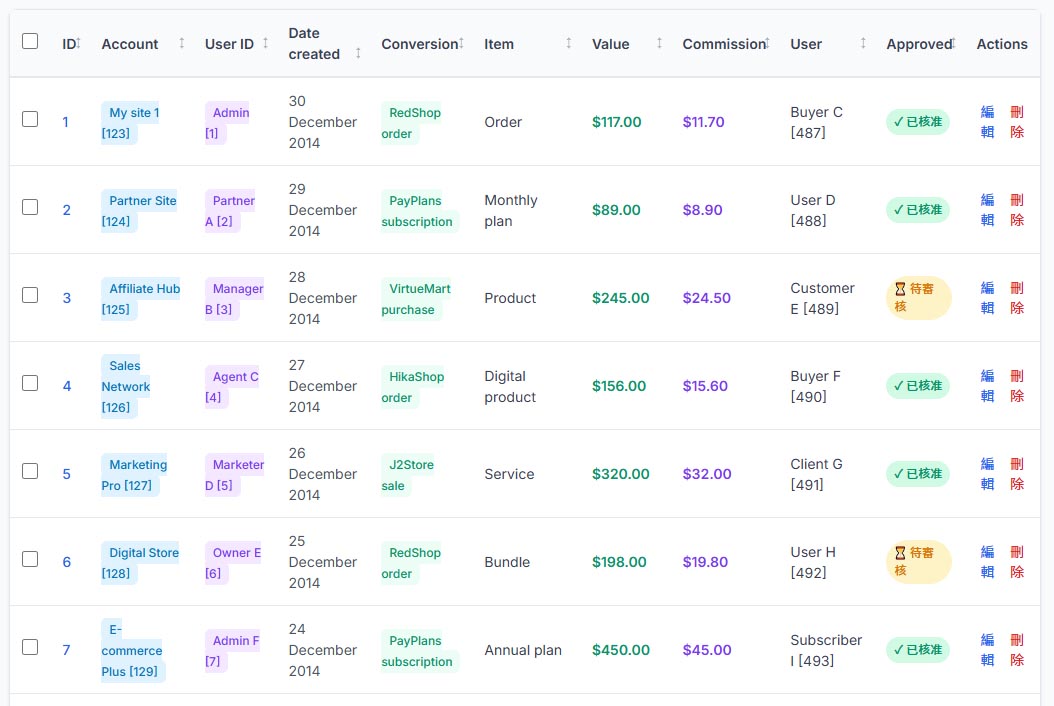Sort by the User ID column
Screen dimensions: 1054x706
tap(265, 43)
